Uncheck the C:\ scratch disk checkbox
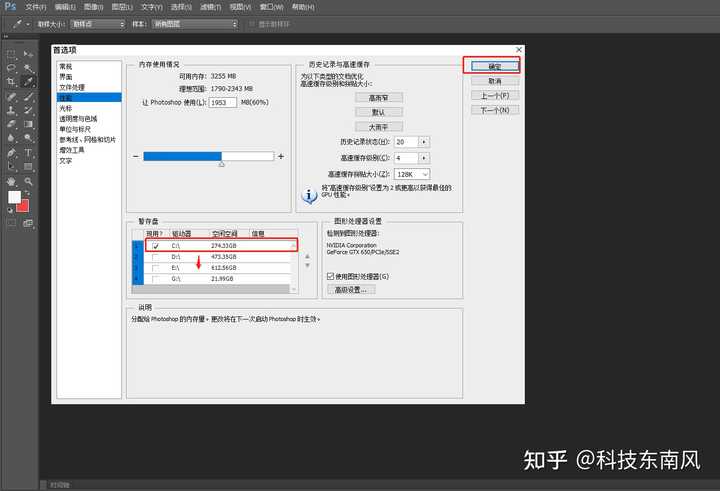 click(156, 246)
